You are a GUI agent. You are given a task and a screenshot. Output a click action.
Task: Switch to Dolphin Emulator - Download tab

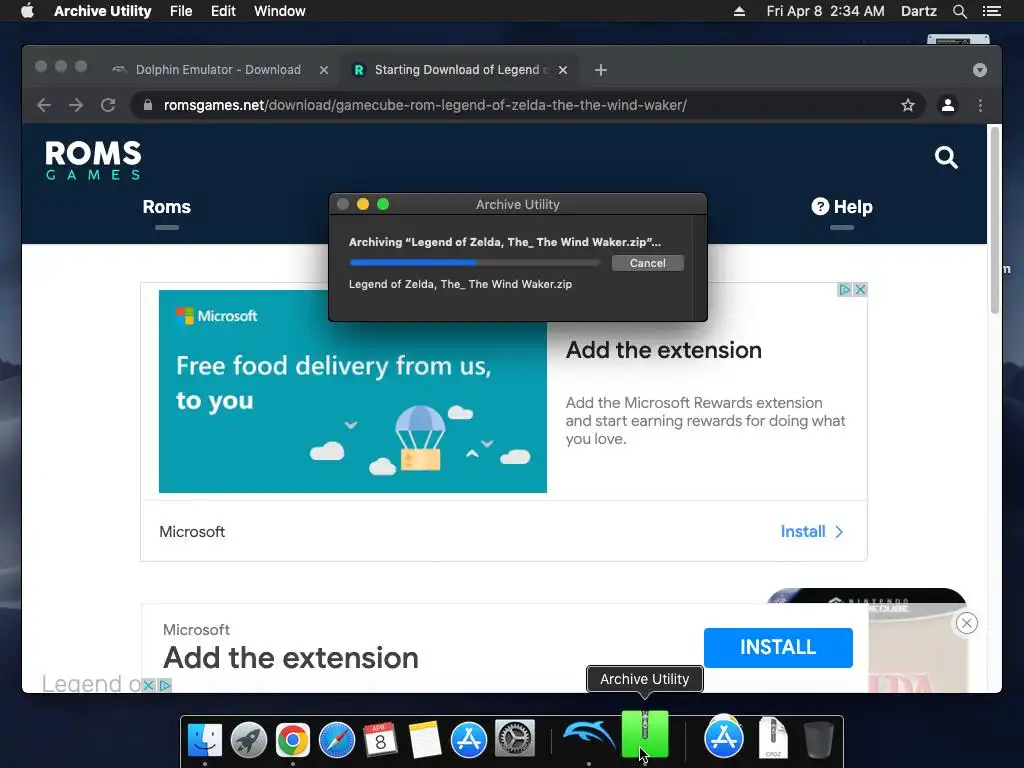coord(218,70)
